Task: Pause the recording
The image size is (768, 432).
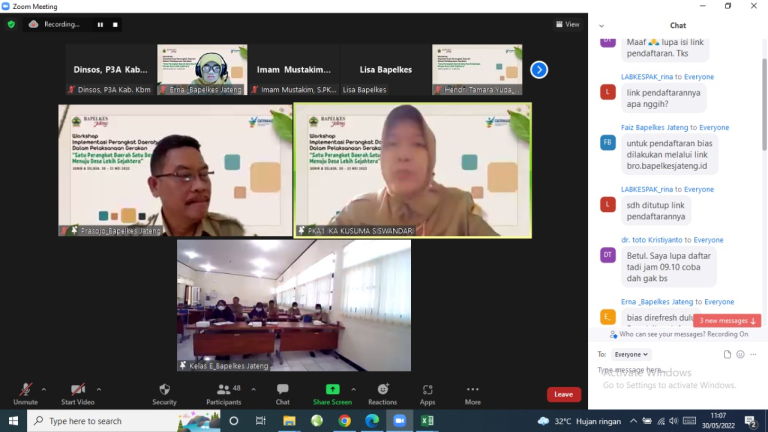Action: 100,24
